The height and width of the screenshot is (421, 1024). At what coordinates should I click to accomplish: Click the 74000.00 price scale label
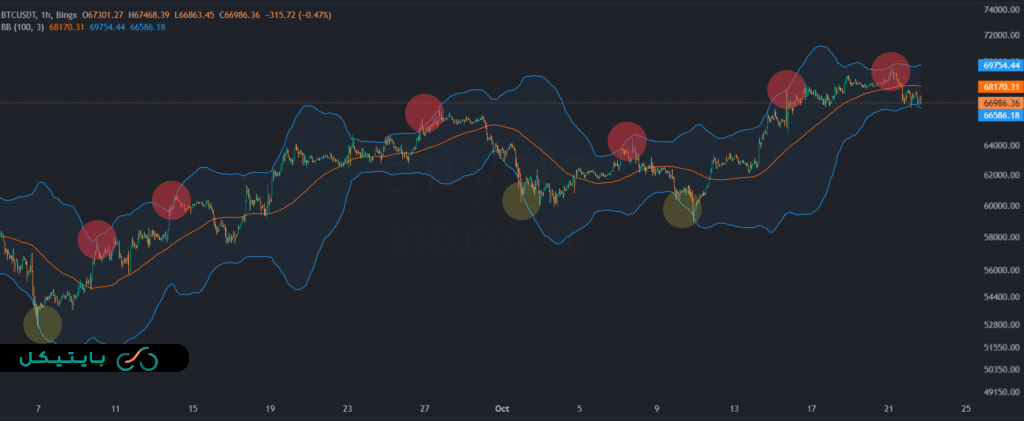tap(1001, 9)
